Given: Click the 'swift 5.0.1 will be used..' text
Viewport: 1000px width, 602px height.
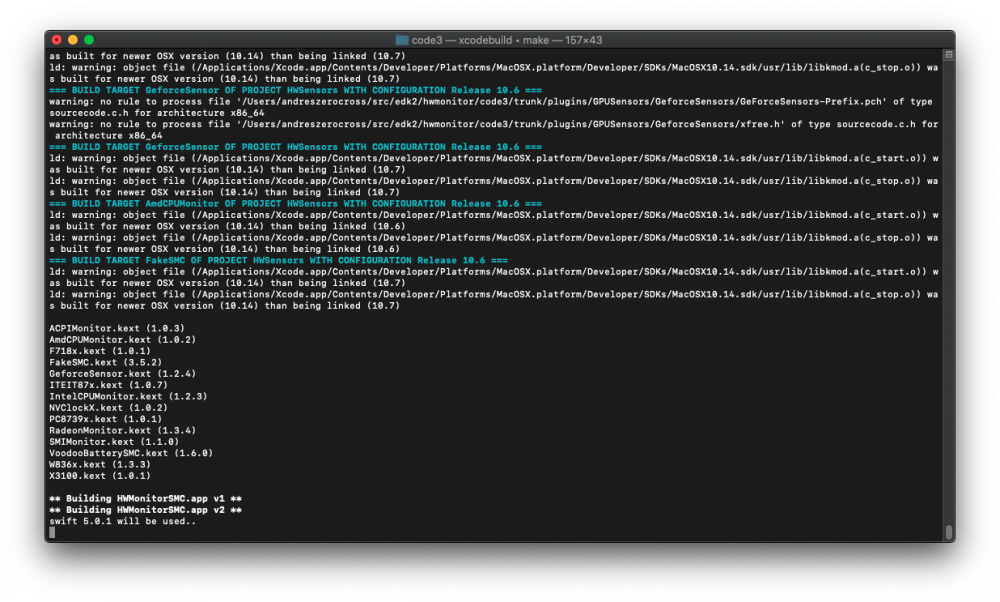Looking at the screenshot, I should point(122,521).
